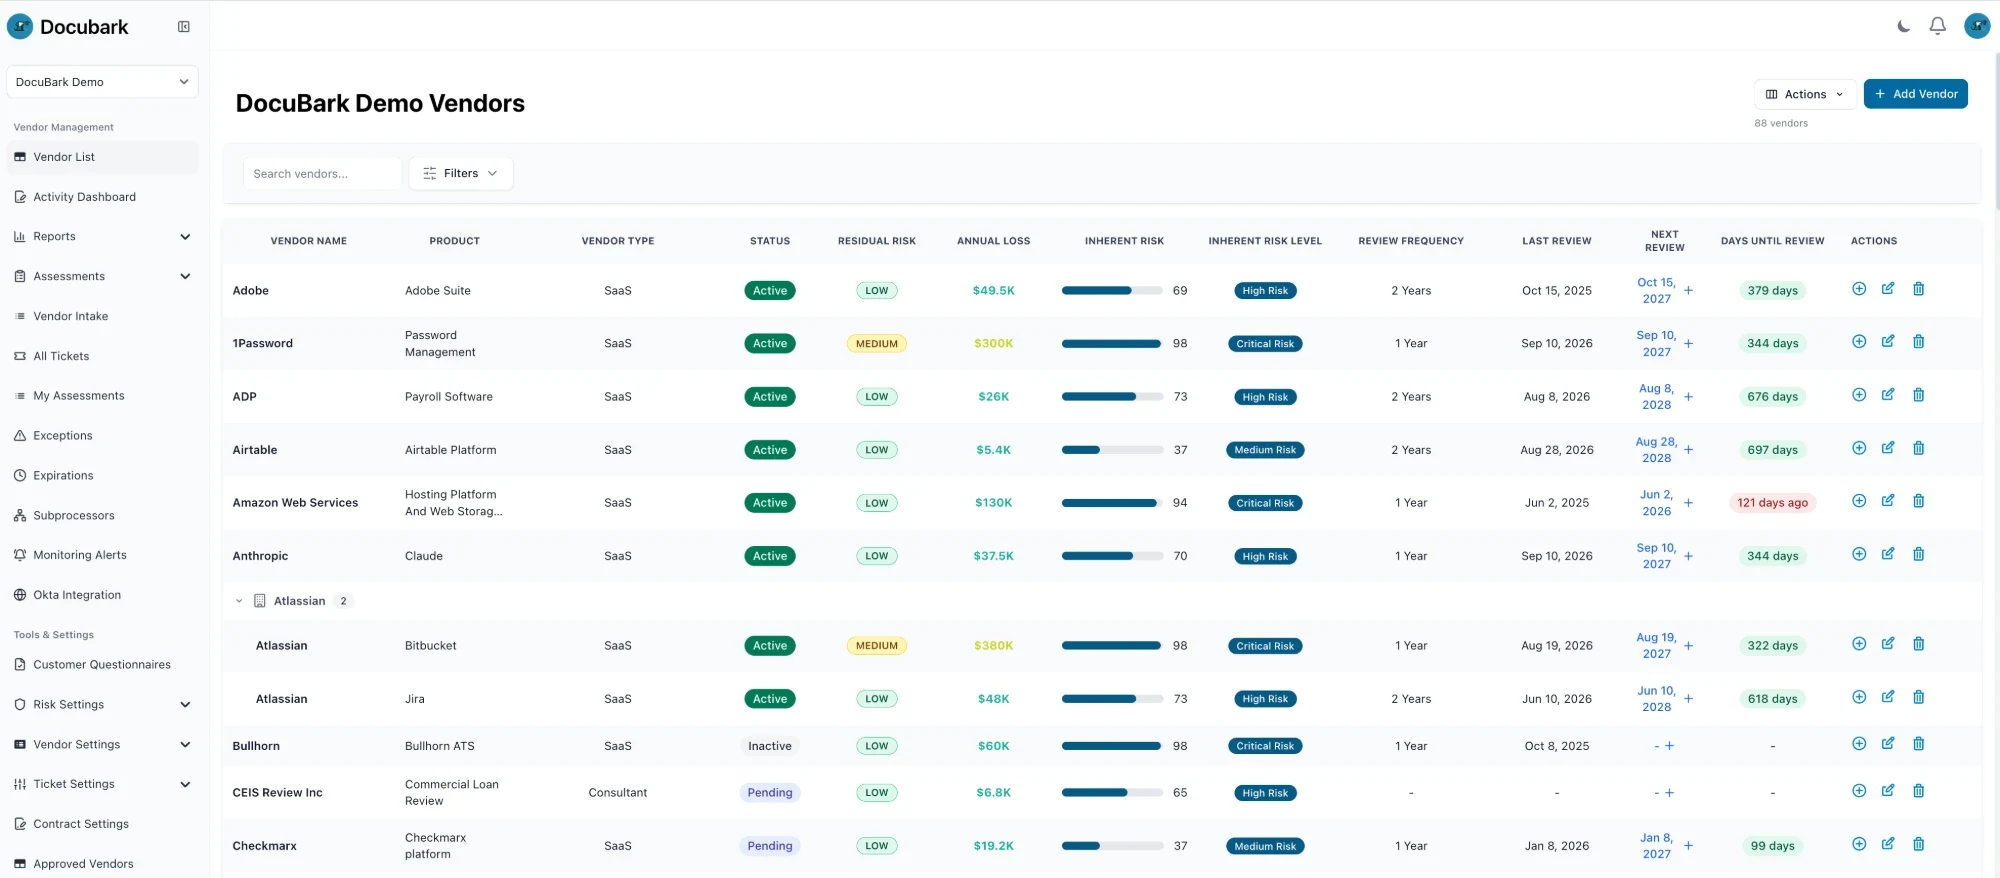Click 1Password inherent risk bar
The image size is (2000, 878).
point(1112,344)
